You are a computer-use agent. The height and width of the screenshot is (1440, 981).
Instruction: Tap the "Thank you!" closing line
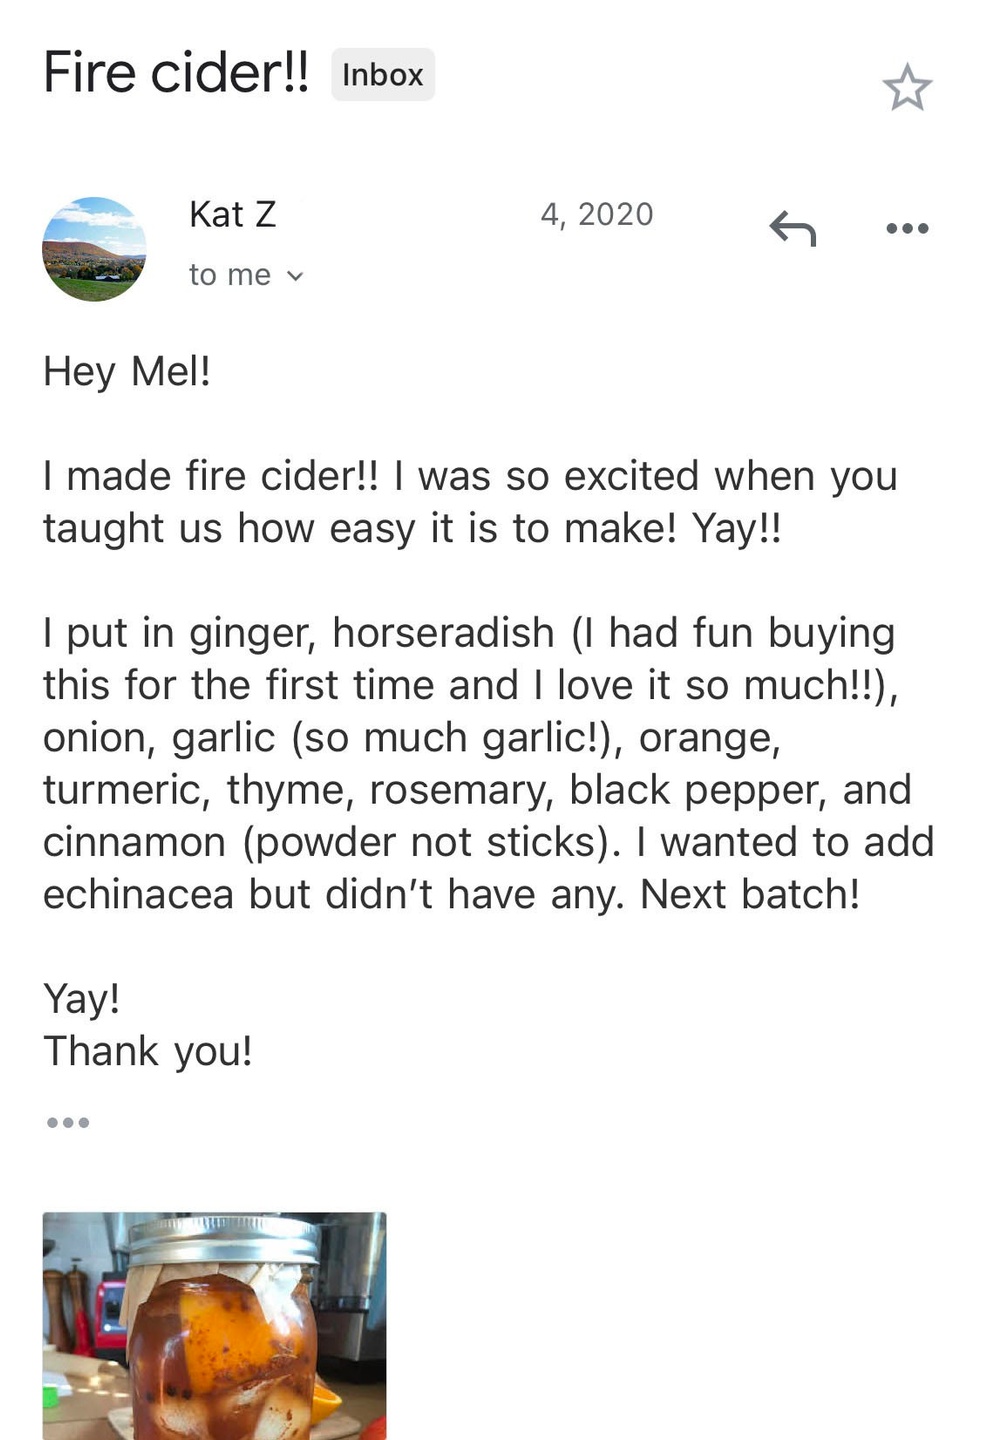coord(148,1051)
